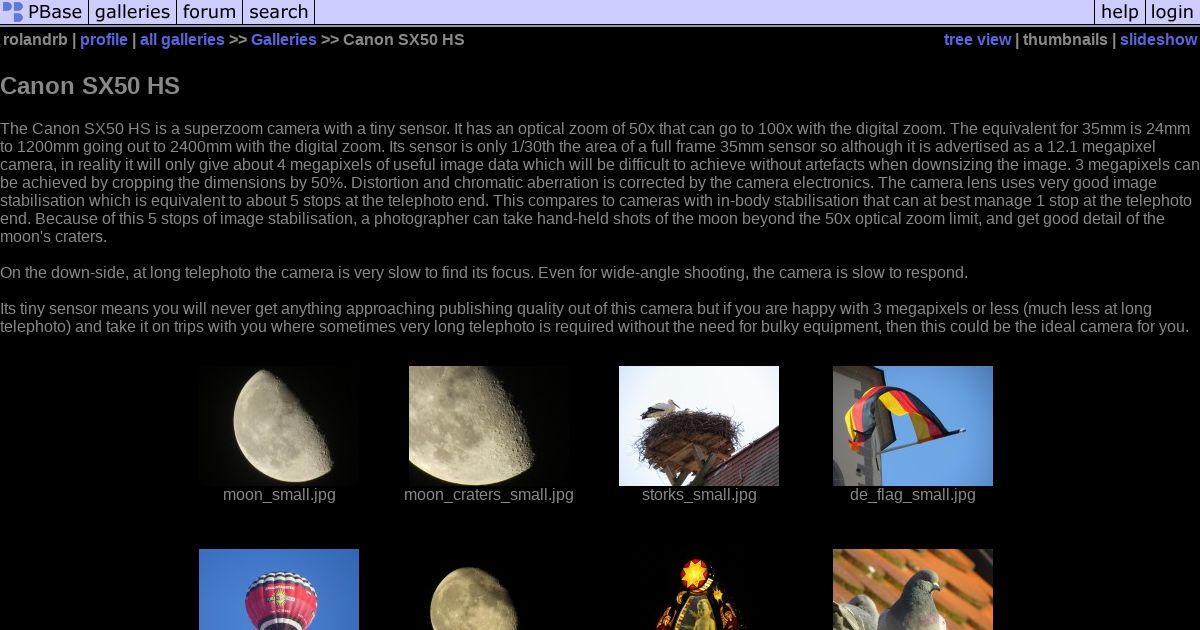Open the hot air balloon thumbnail
This screenshot has width=1200, height=630.
279,589
